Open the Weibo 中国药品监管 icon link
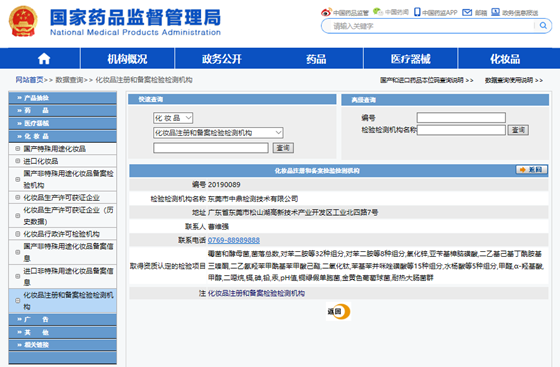 click(326, 12)
